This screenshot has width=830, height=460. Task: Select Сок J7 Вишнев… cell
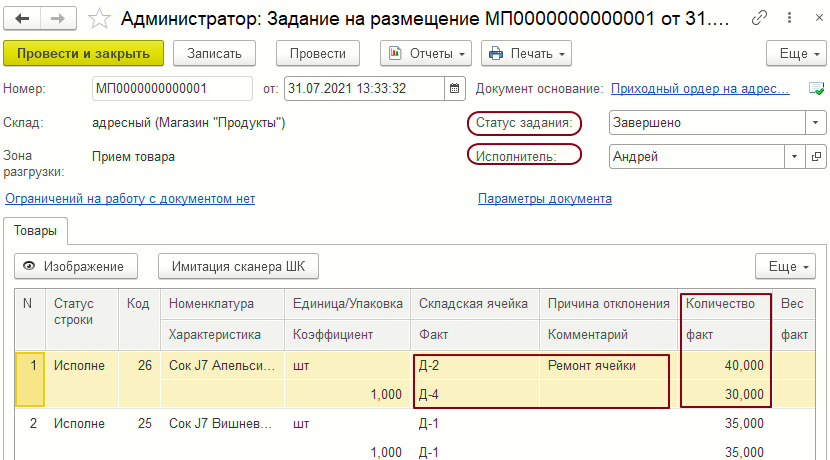[x=222, y=423]
